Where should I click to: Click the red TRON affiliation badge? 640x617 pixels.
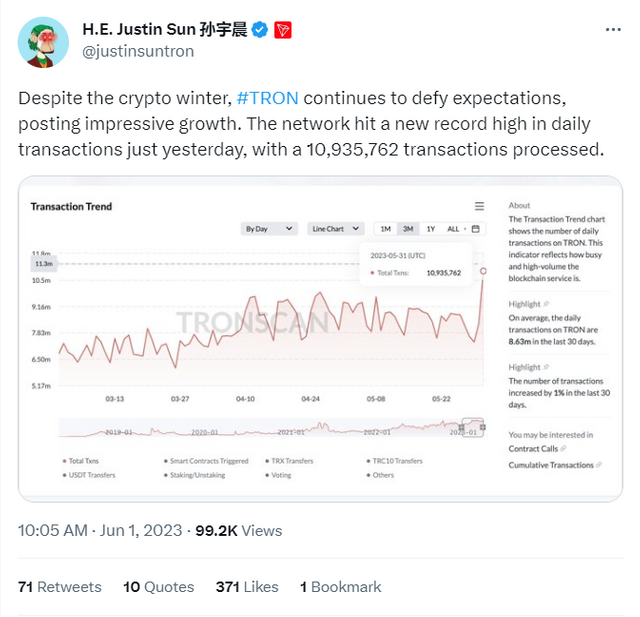click(283, 30)
